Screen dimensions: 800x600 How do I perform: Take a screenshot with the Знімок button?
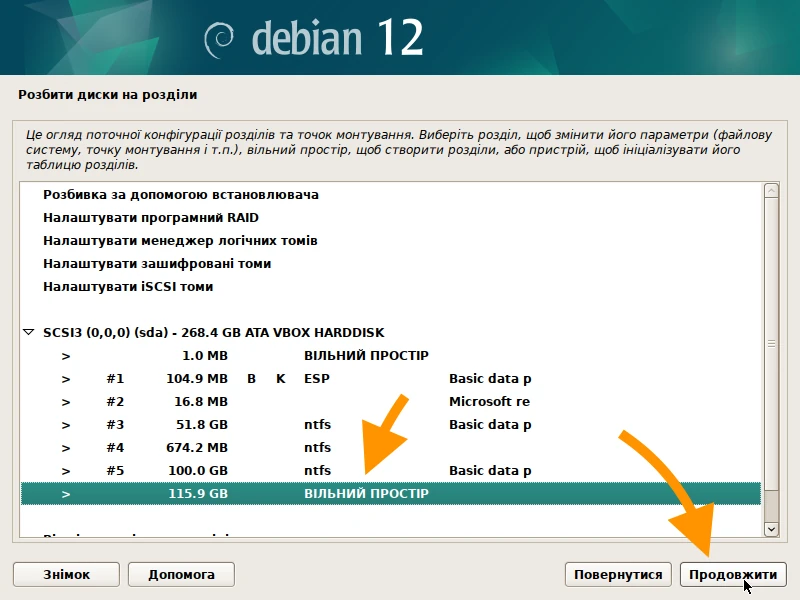(66, 574)
